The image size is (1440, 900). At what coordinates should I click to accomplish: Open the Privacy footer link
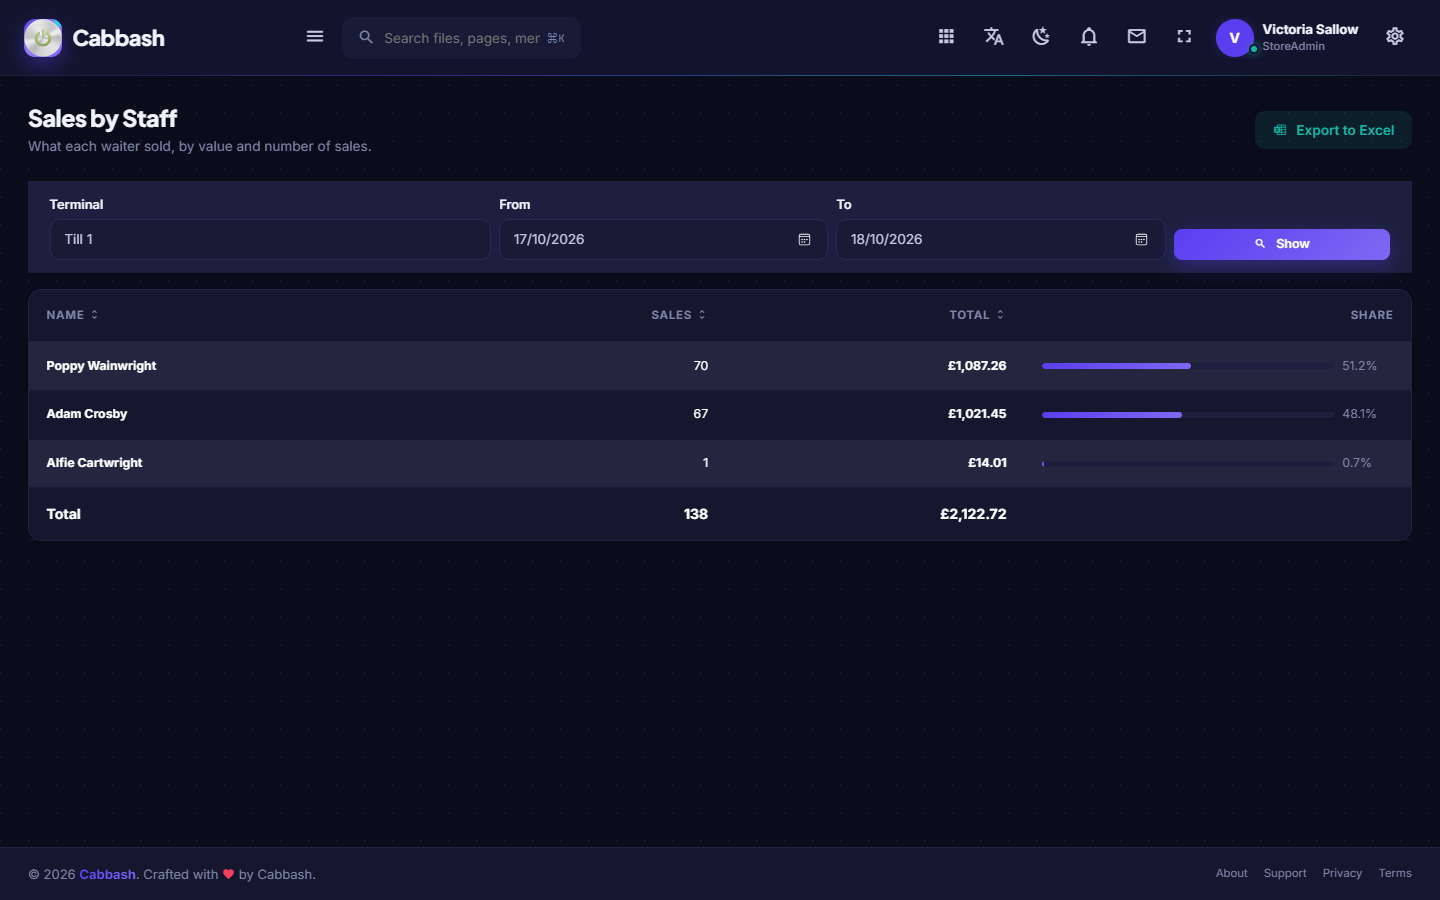point(1342,874)
